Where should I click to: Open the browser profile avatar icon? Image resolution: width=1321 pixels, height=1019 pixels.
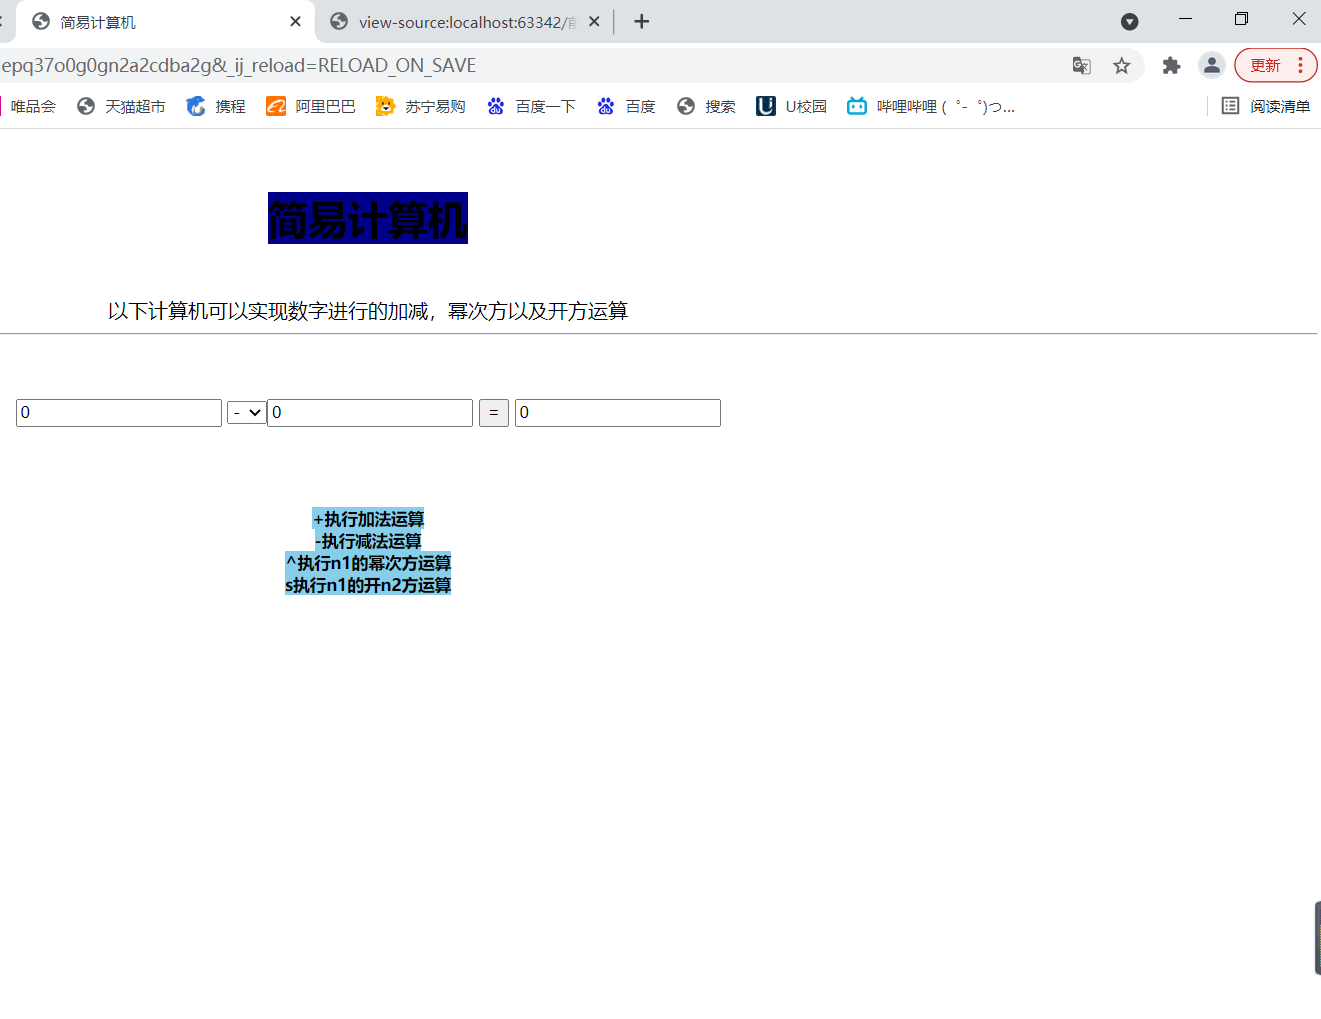[1211, 64]
